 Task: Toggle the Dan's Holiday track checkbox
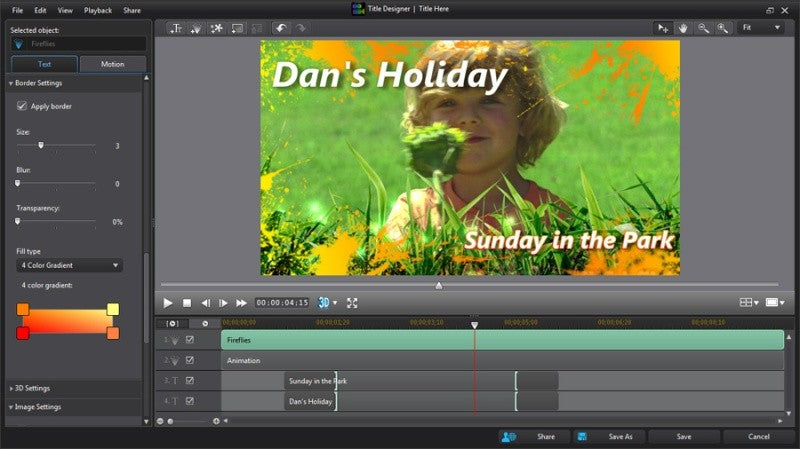pos(190,401)
